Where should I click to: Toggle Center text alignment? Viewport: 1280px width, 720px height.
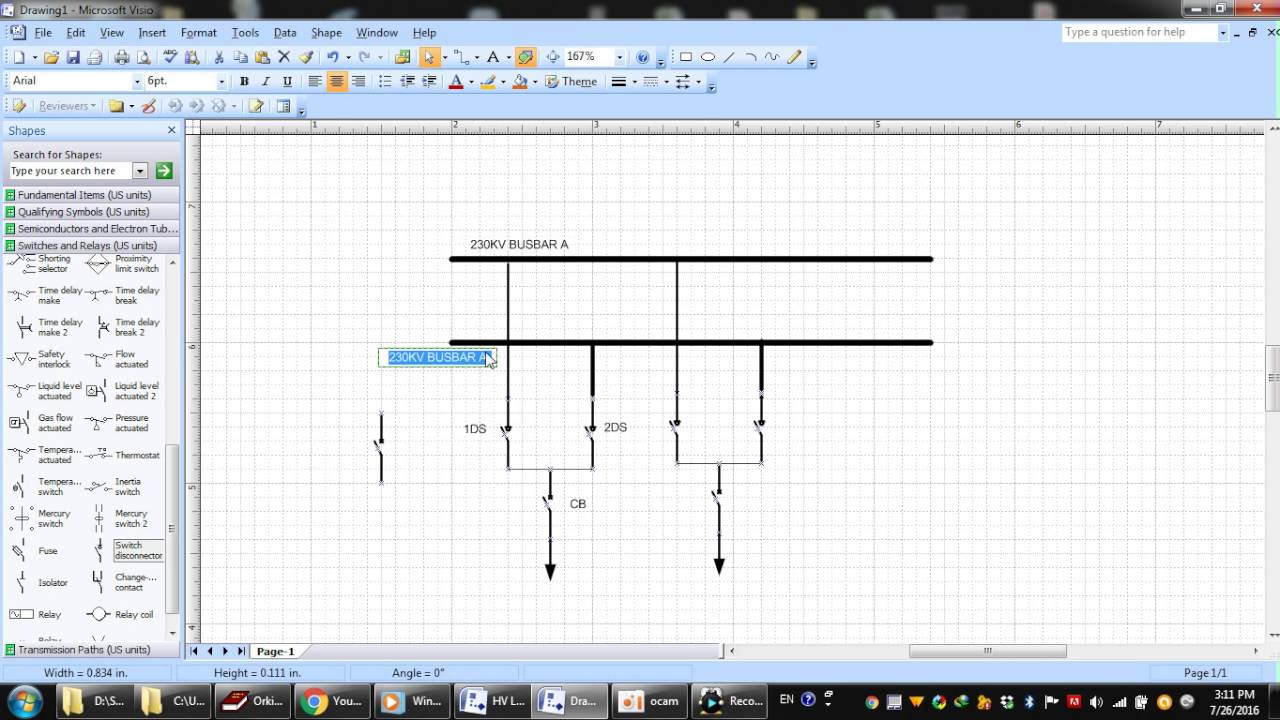pyautogui.click(x=337, y=82)
